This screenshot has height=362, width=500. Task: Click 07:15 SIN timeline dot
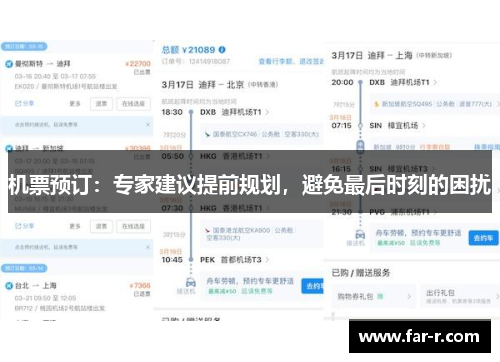click(360, 126)
